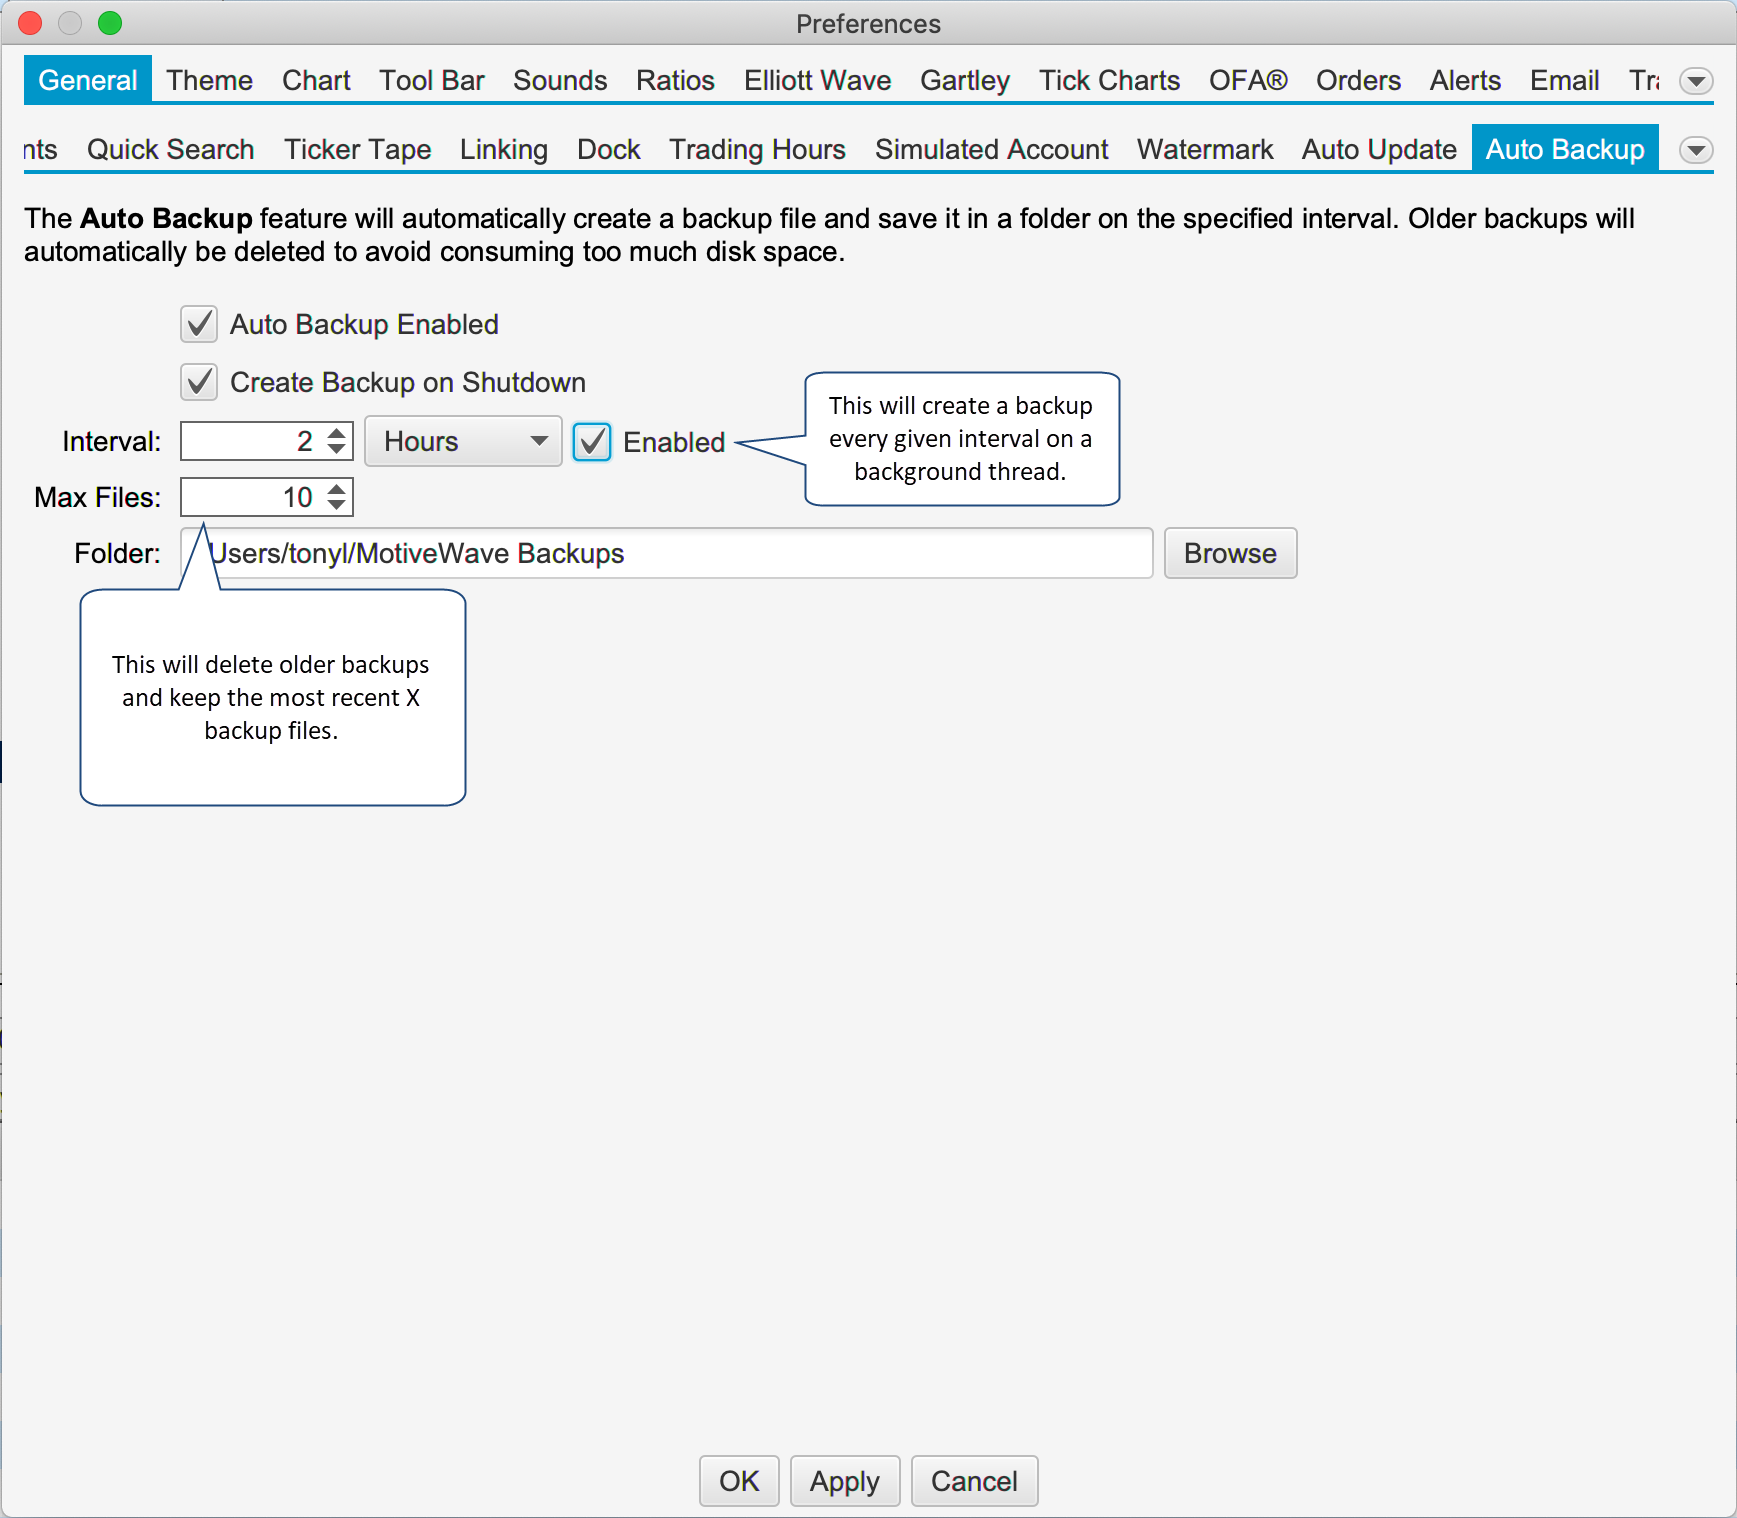
Task: Select the Trading Hours sub-tab
Action: 757,149
